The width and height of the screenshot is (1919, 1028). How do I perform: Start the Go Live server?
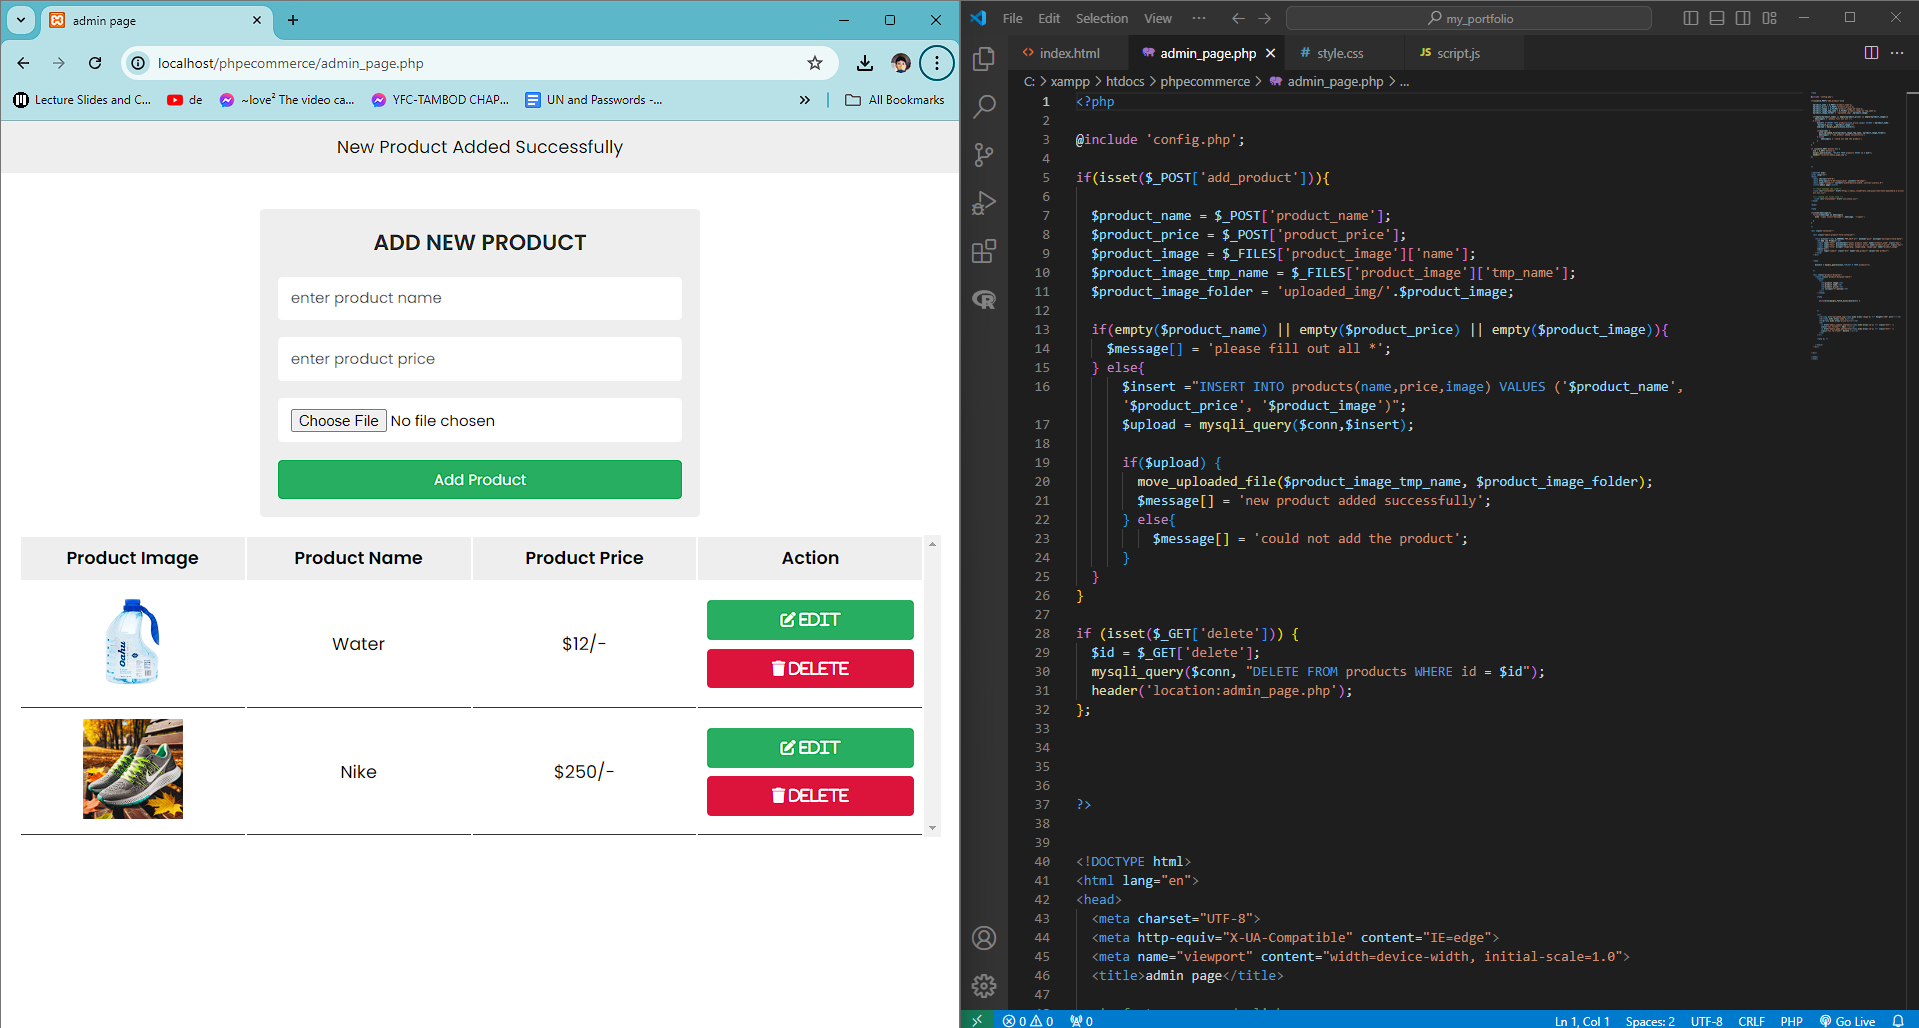tap(1847, 1020)
